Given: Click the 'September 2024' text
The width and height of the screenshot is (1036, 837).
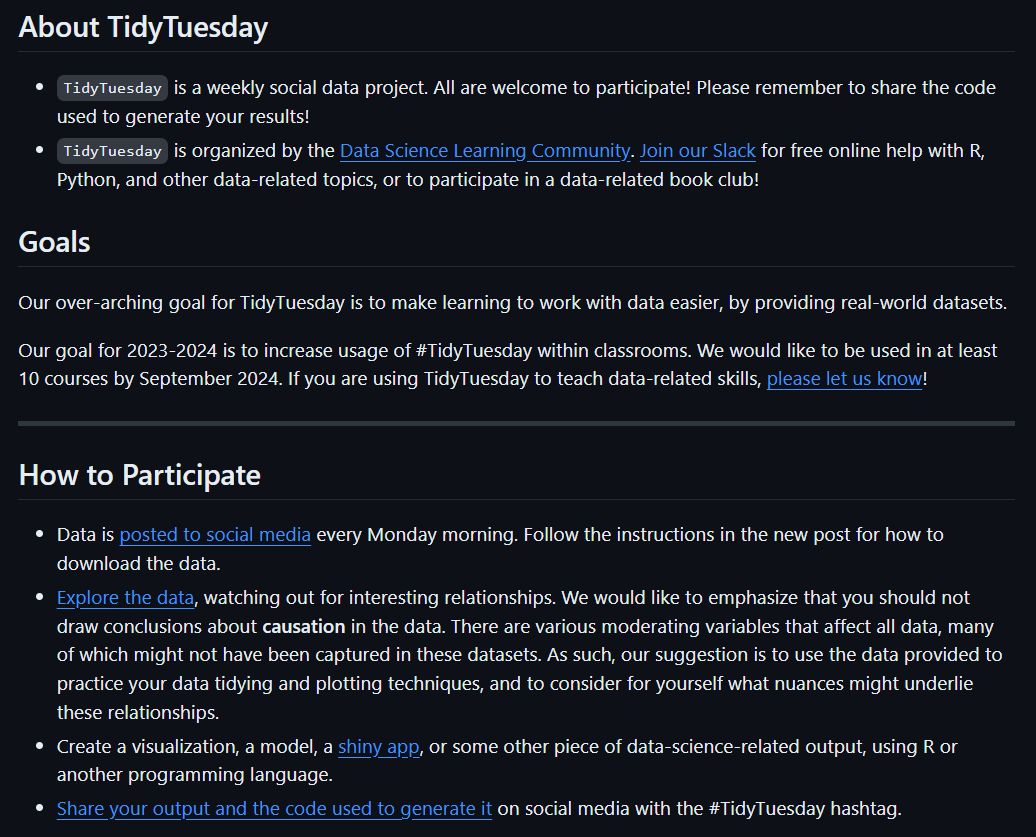Looking at the screenshot, I should 199,379.
